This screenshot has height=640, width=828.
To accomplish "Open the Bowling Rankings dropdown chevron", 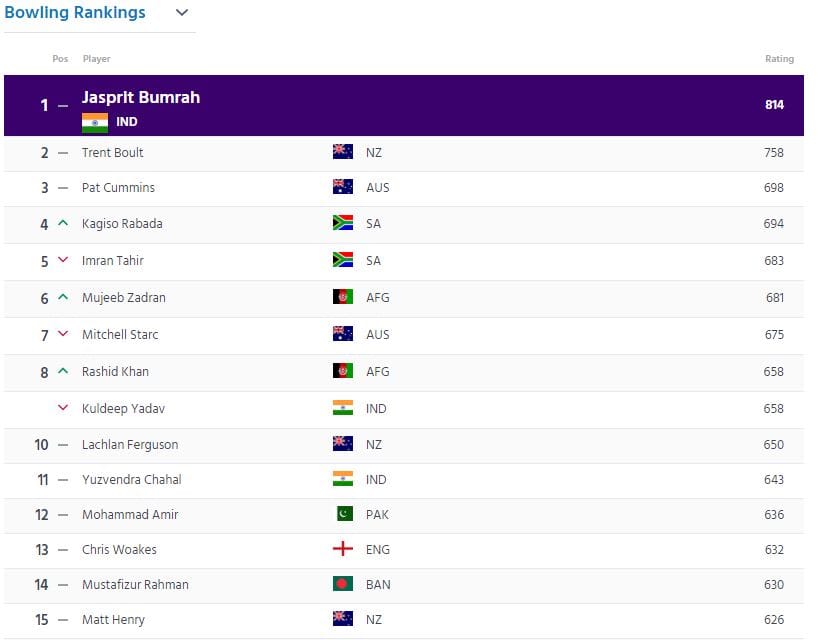I will (181, 13).
